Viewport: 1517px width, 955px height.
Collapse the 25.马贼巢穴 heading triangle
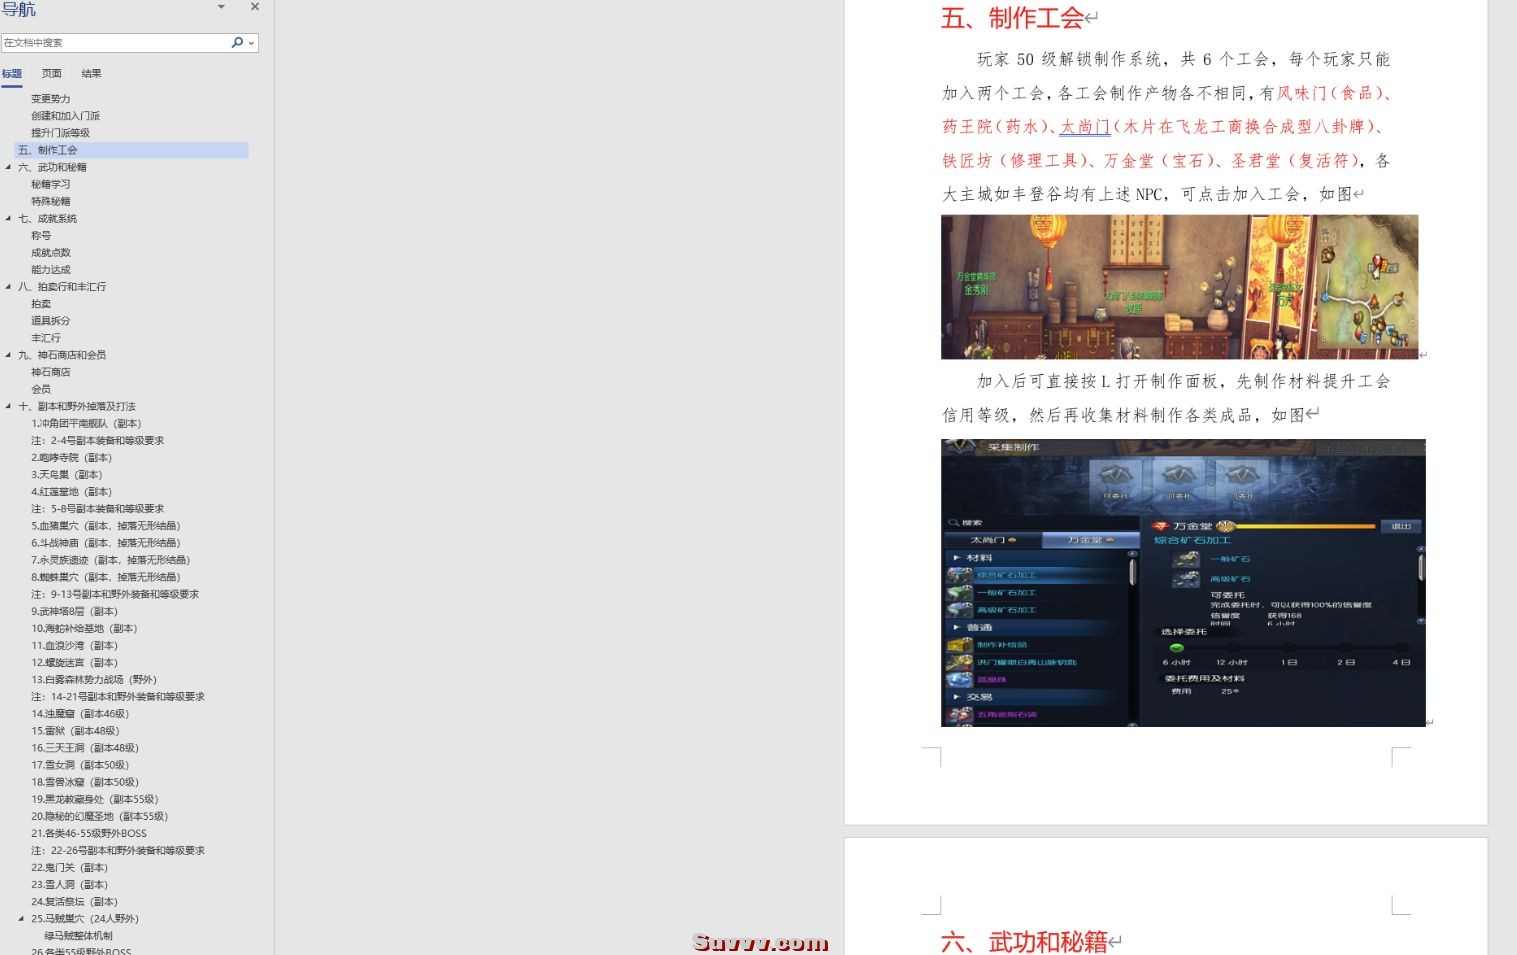pos(22,918)
